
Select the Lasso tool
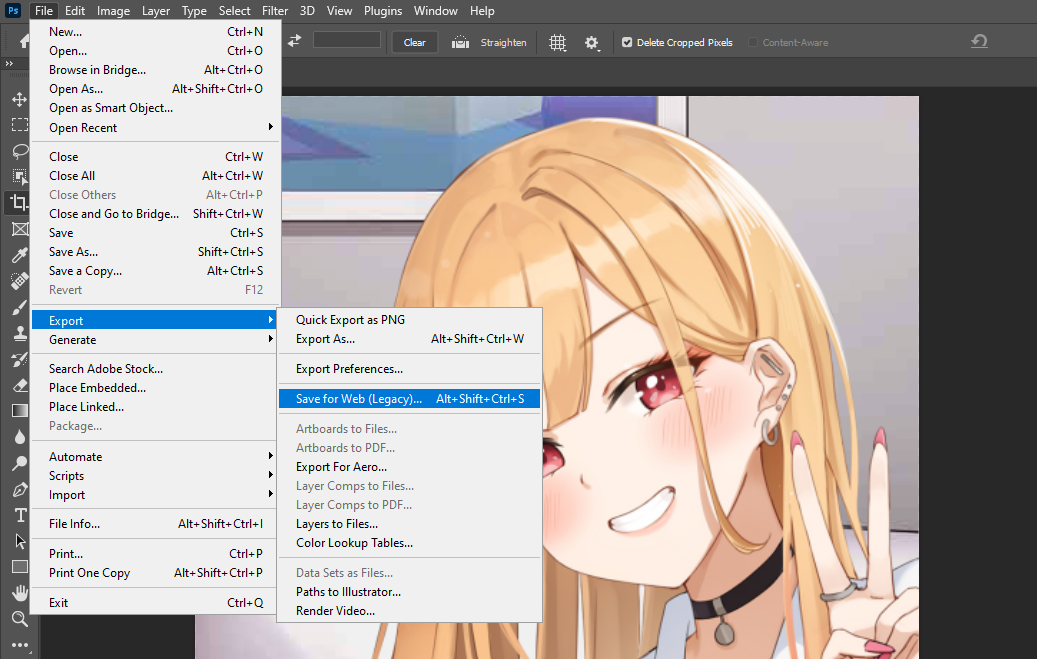coord(19,151)
